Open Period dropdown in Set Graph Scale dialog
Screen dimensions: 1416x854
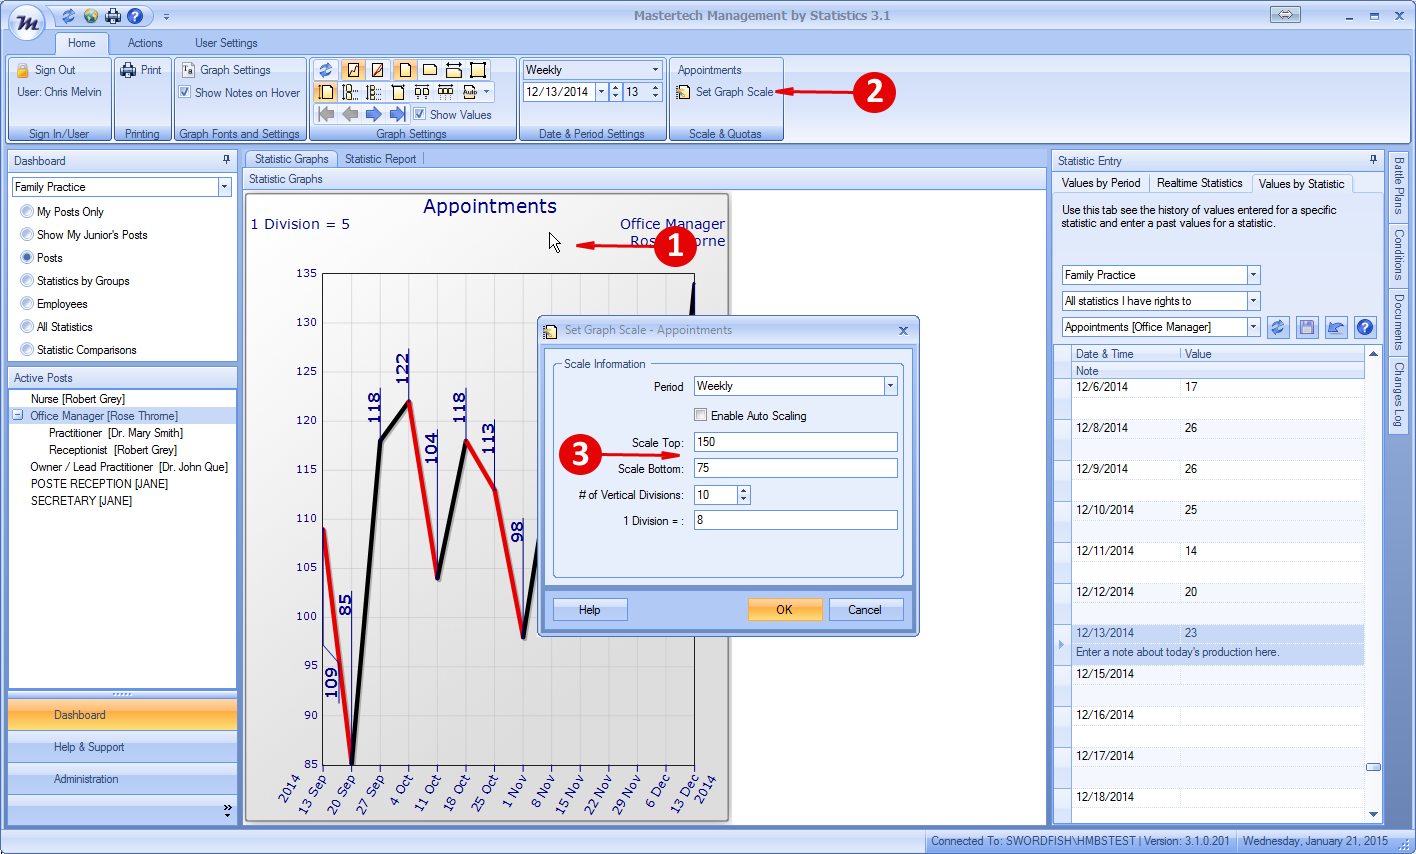coord(890,386)
